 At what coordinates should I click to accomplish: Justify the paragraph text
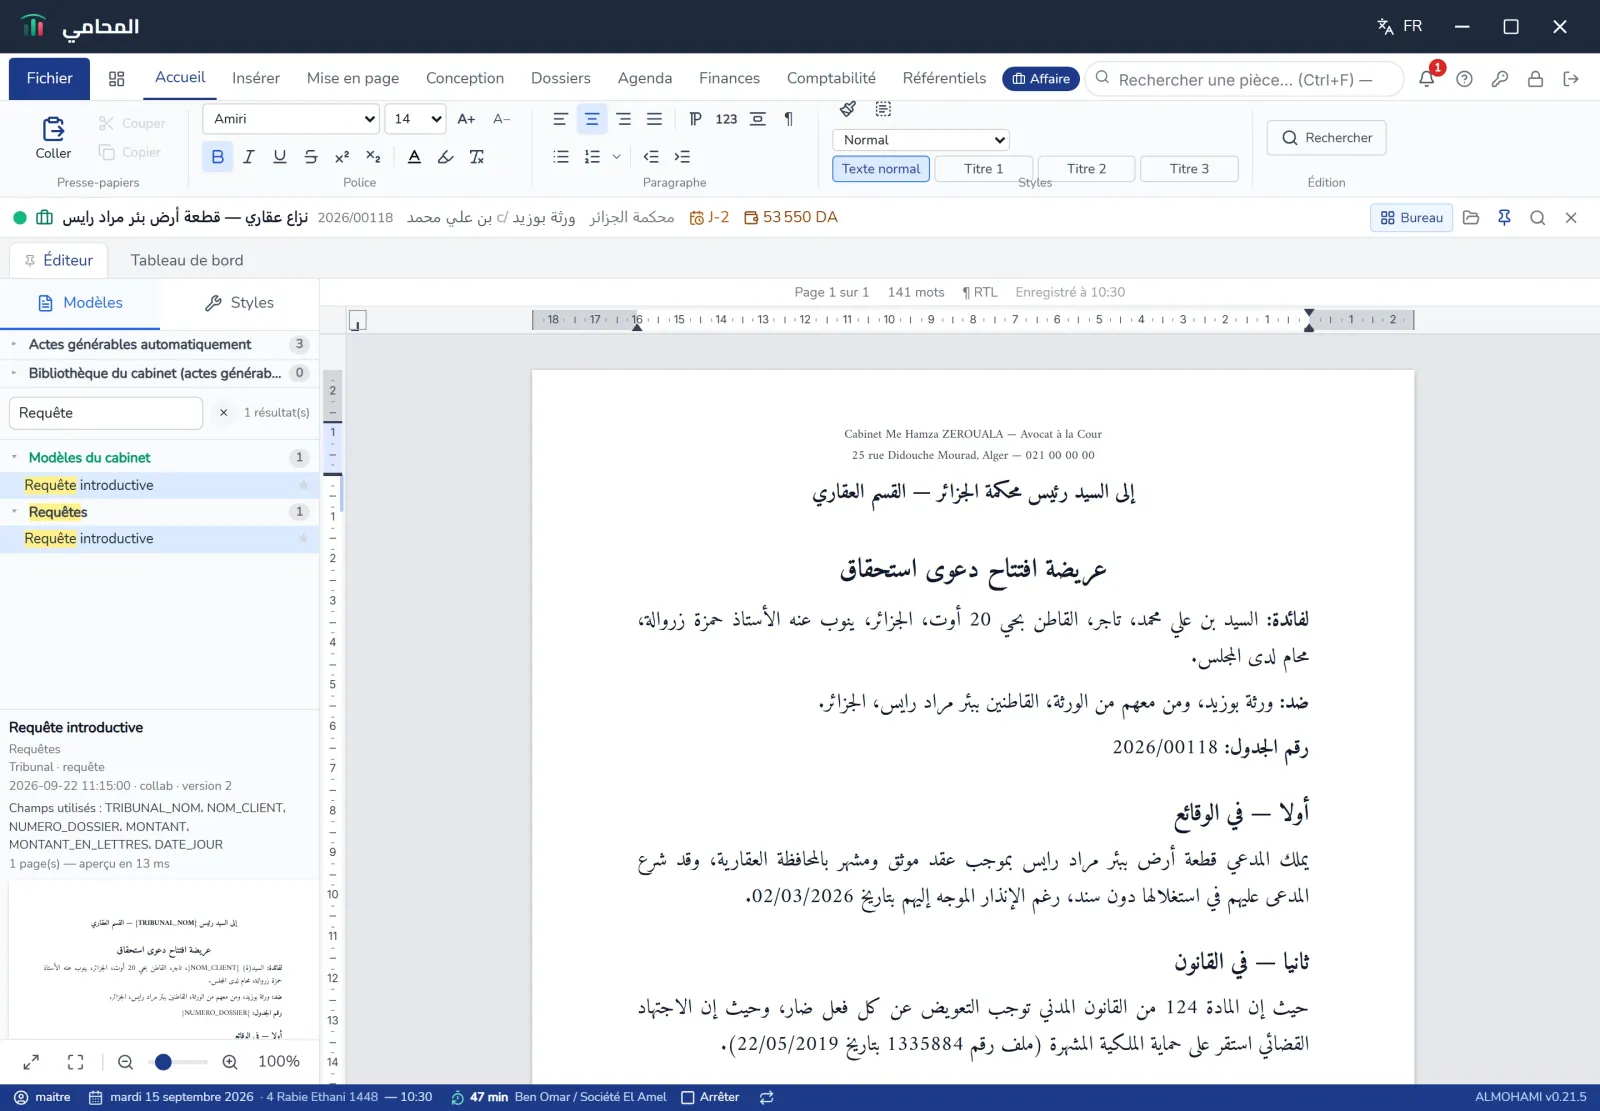coord(654,119)
